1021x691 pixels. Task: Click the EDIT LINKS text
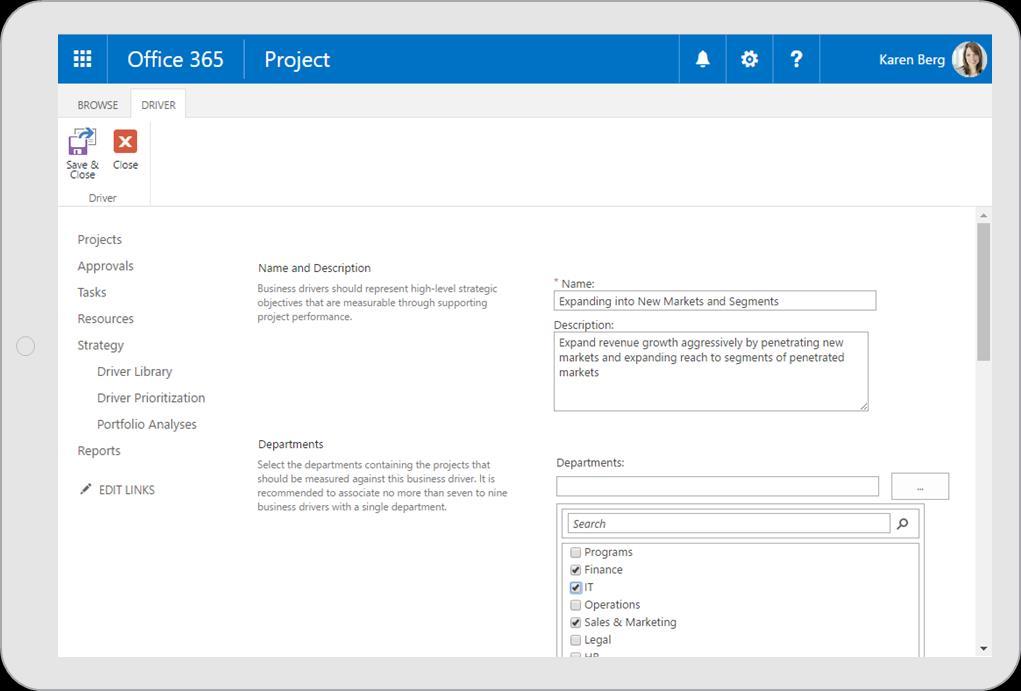(x=127, y=490)
